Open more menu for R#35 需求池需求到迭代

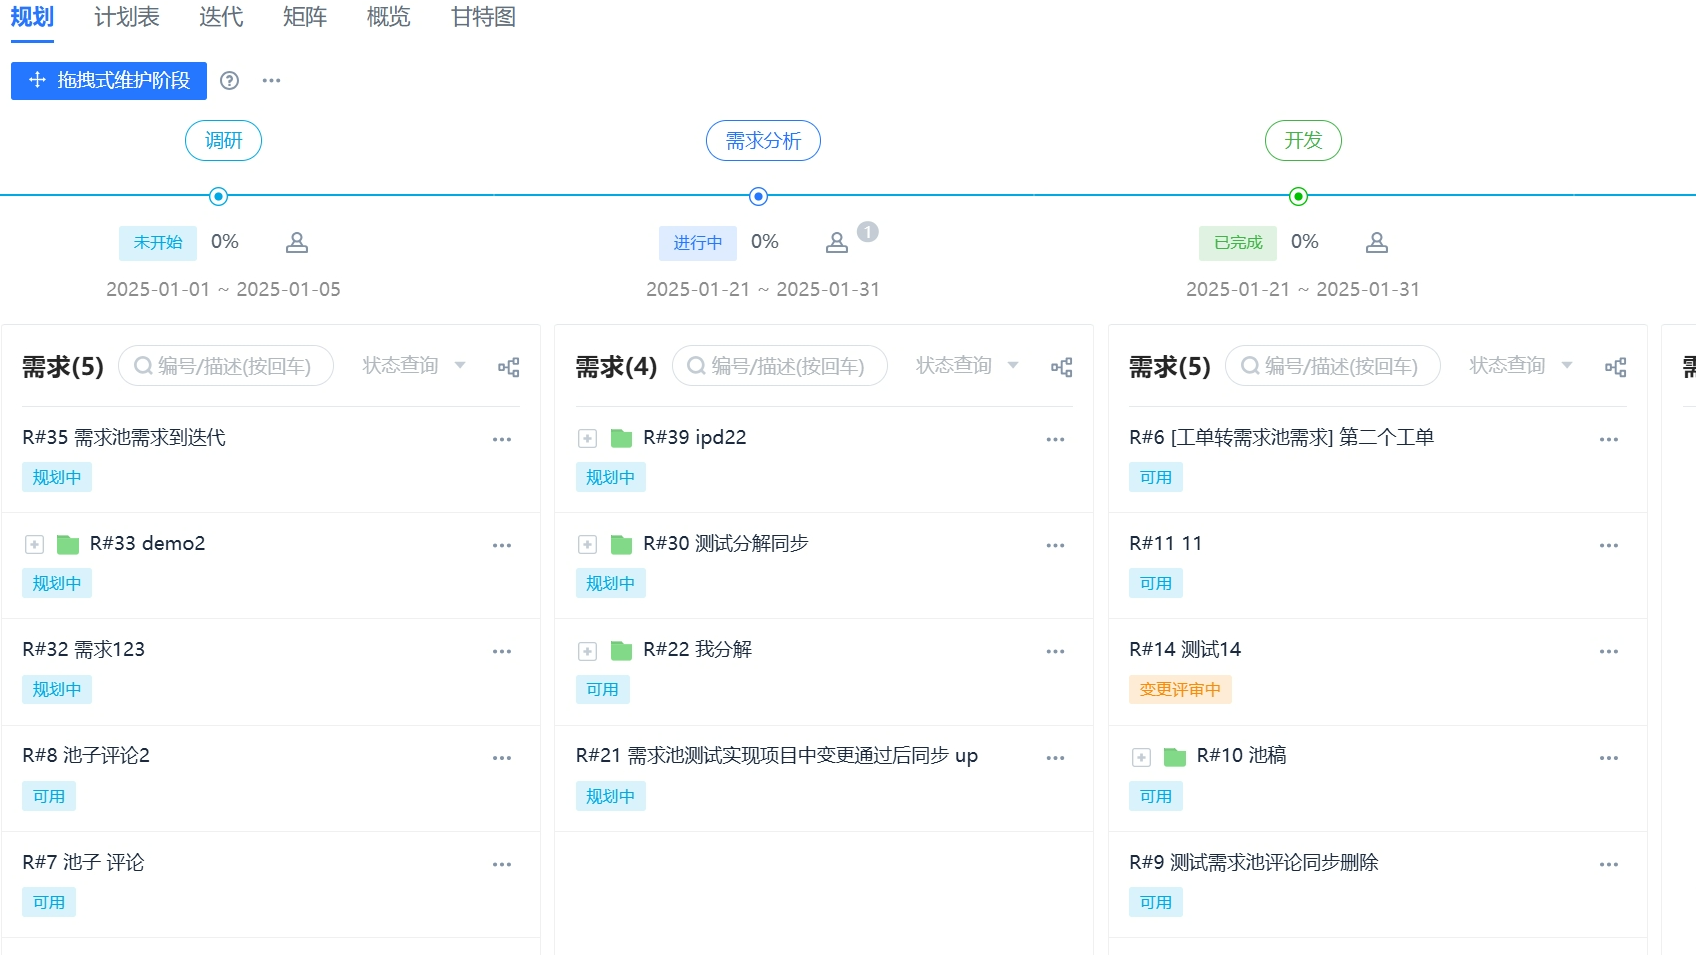coord(502,439)
